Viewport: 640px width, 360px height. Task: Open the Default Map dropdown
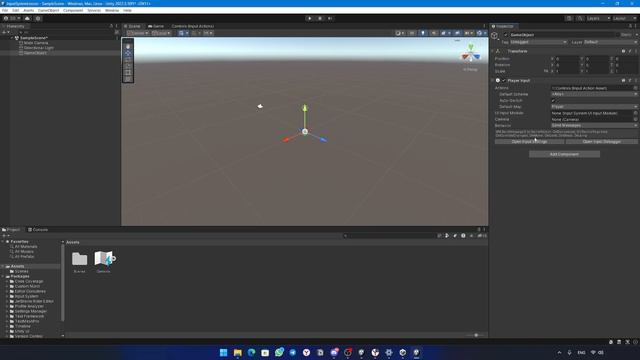tap(594, 107)
